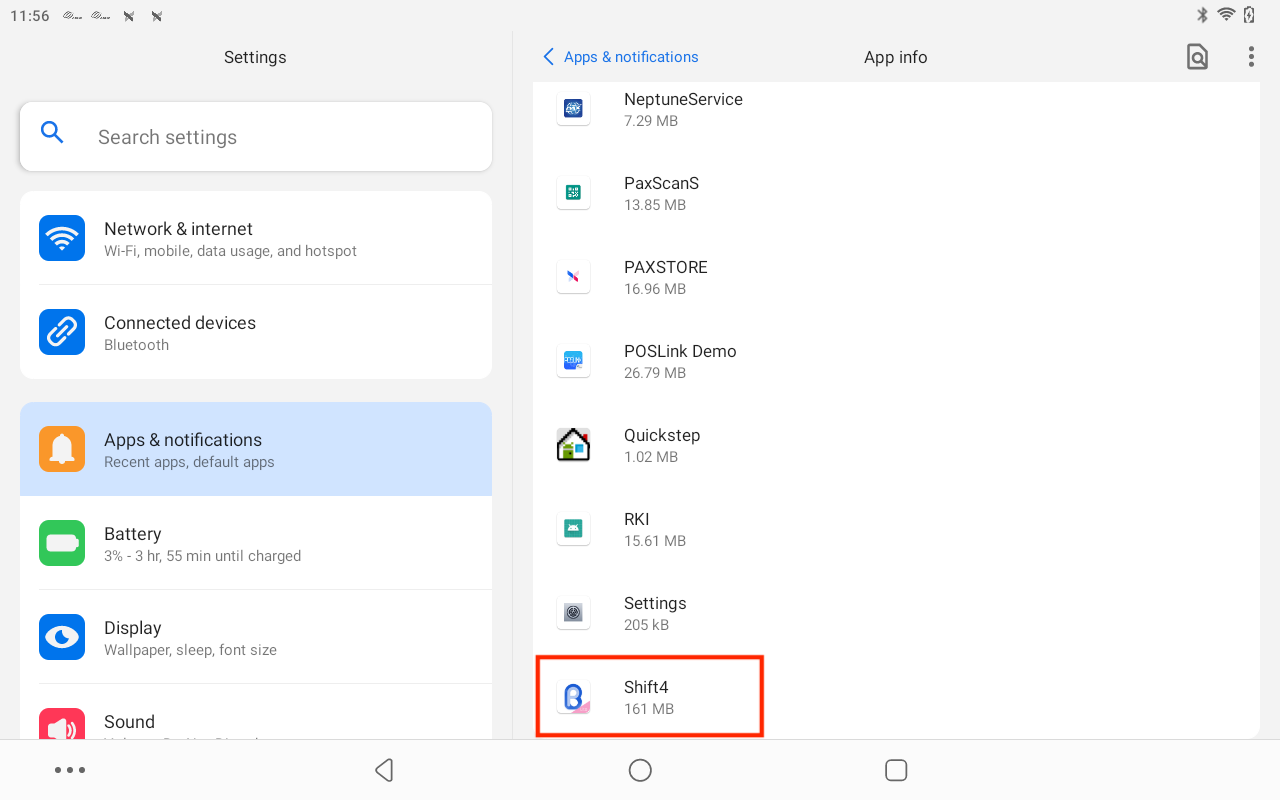This screenshot has width=1280, height=800.
Task: Click the orange bell icon
Action: tap(62, 449)
